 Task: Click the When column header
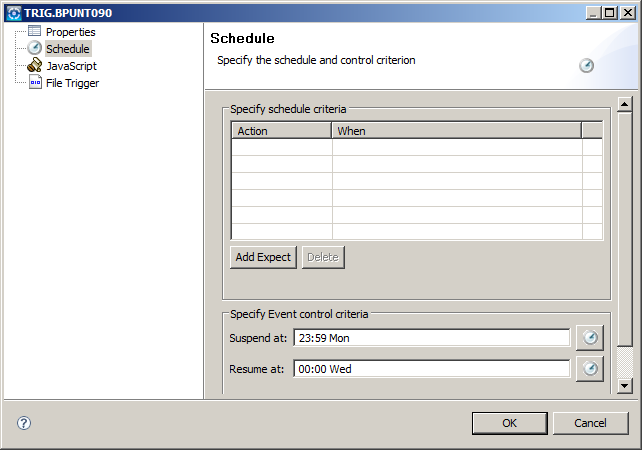(457, 131)
